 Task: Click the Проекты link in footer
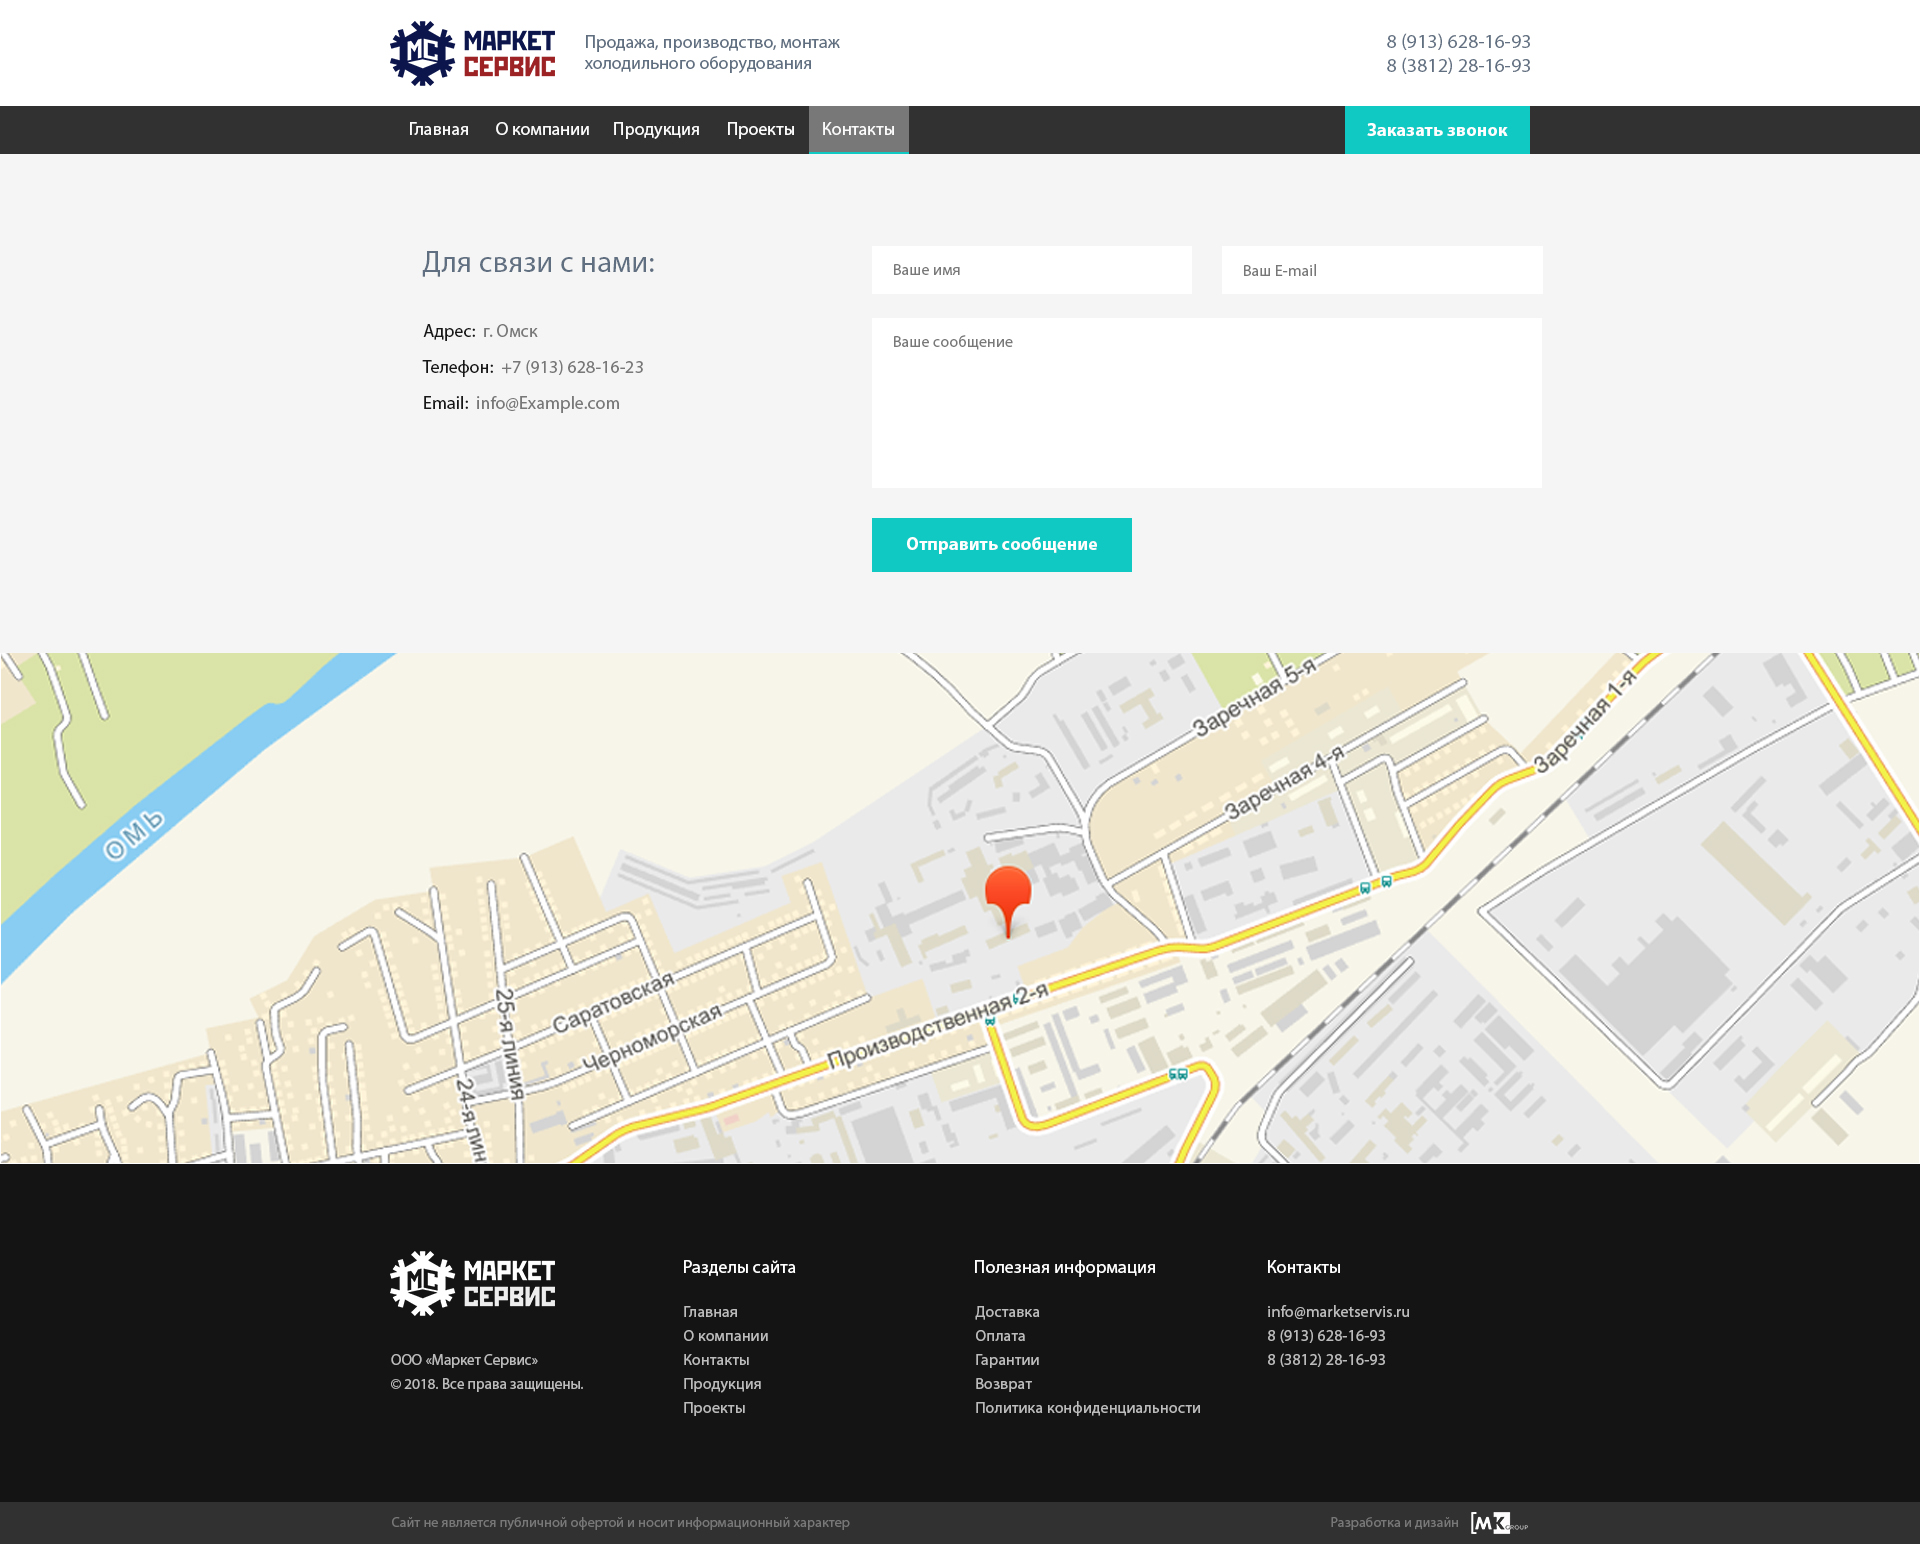(x=714, y=1407)
